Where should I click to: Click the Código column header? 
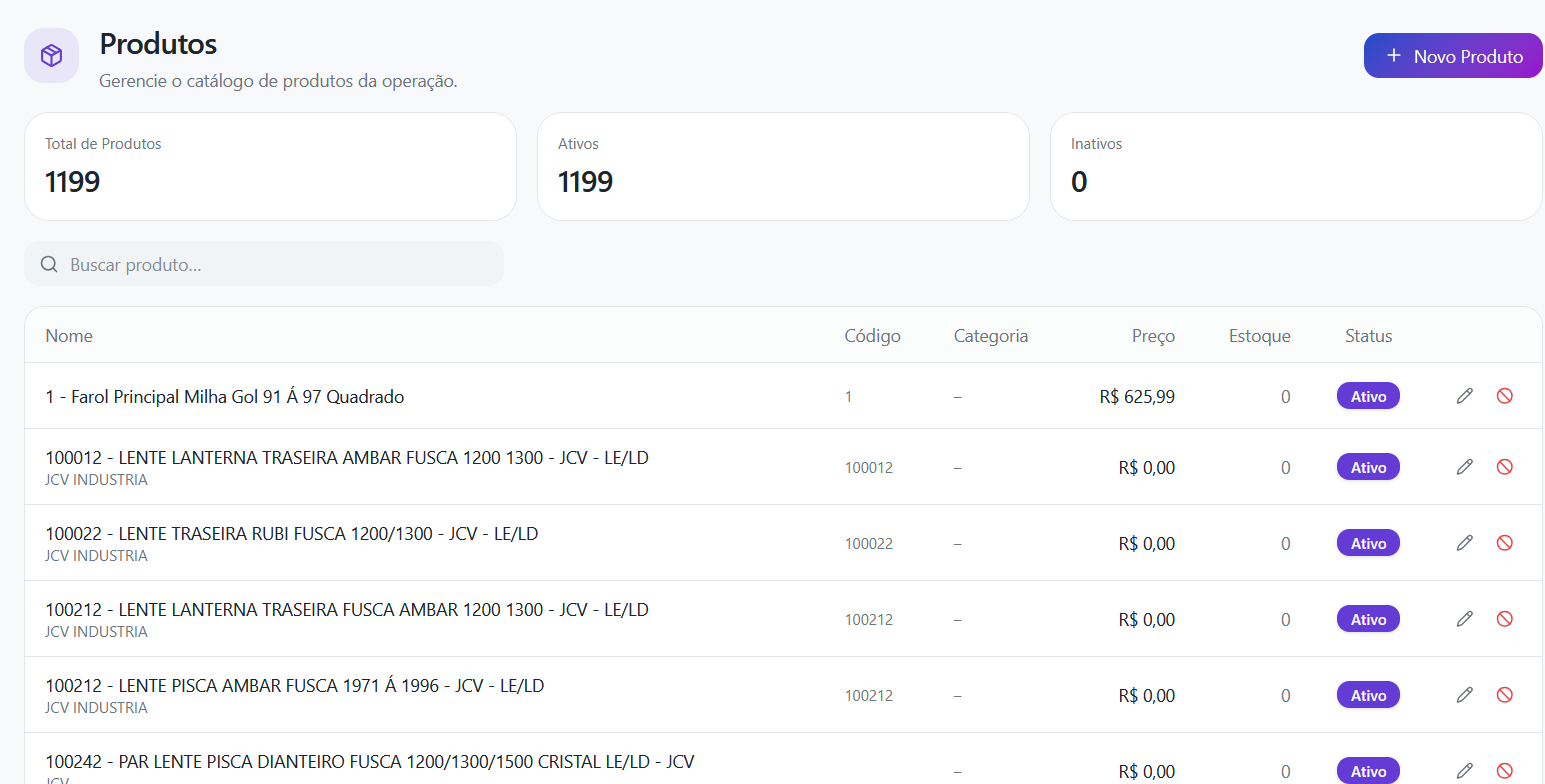tap(872, 336)
